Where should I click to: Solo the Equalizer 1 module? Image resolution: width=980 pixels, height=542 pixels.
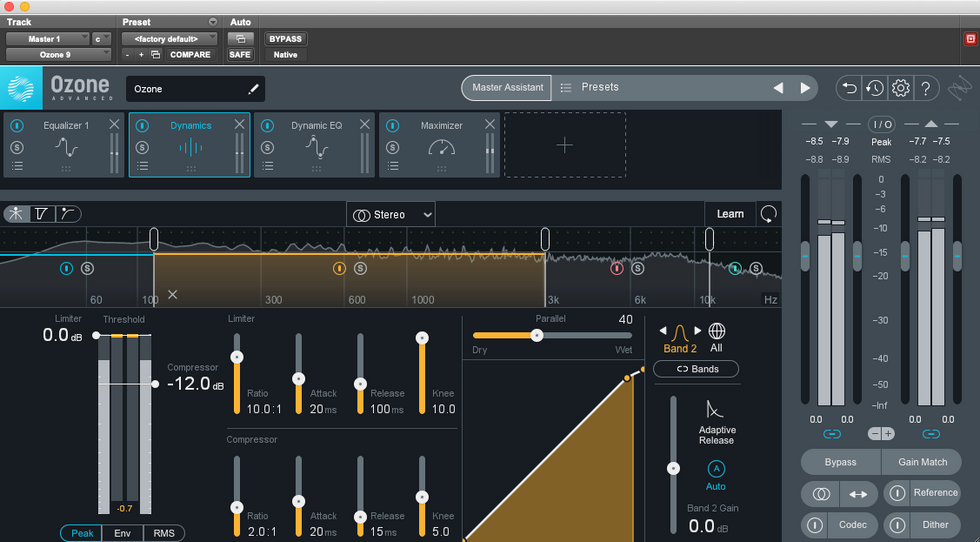tap(17, 148)
